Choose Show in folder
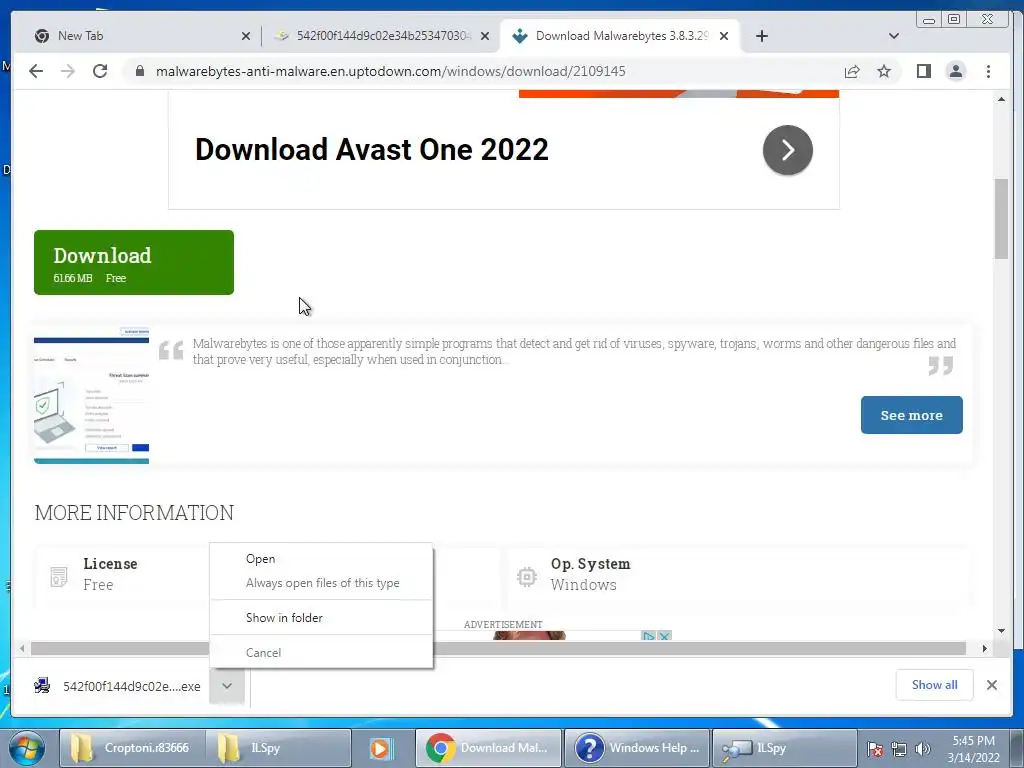Viewport: 1024px width, 768px height. [321, 618]
